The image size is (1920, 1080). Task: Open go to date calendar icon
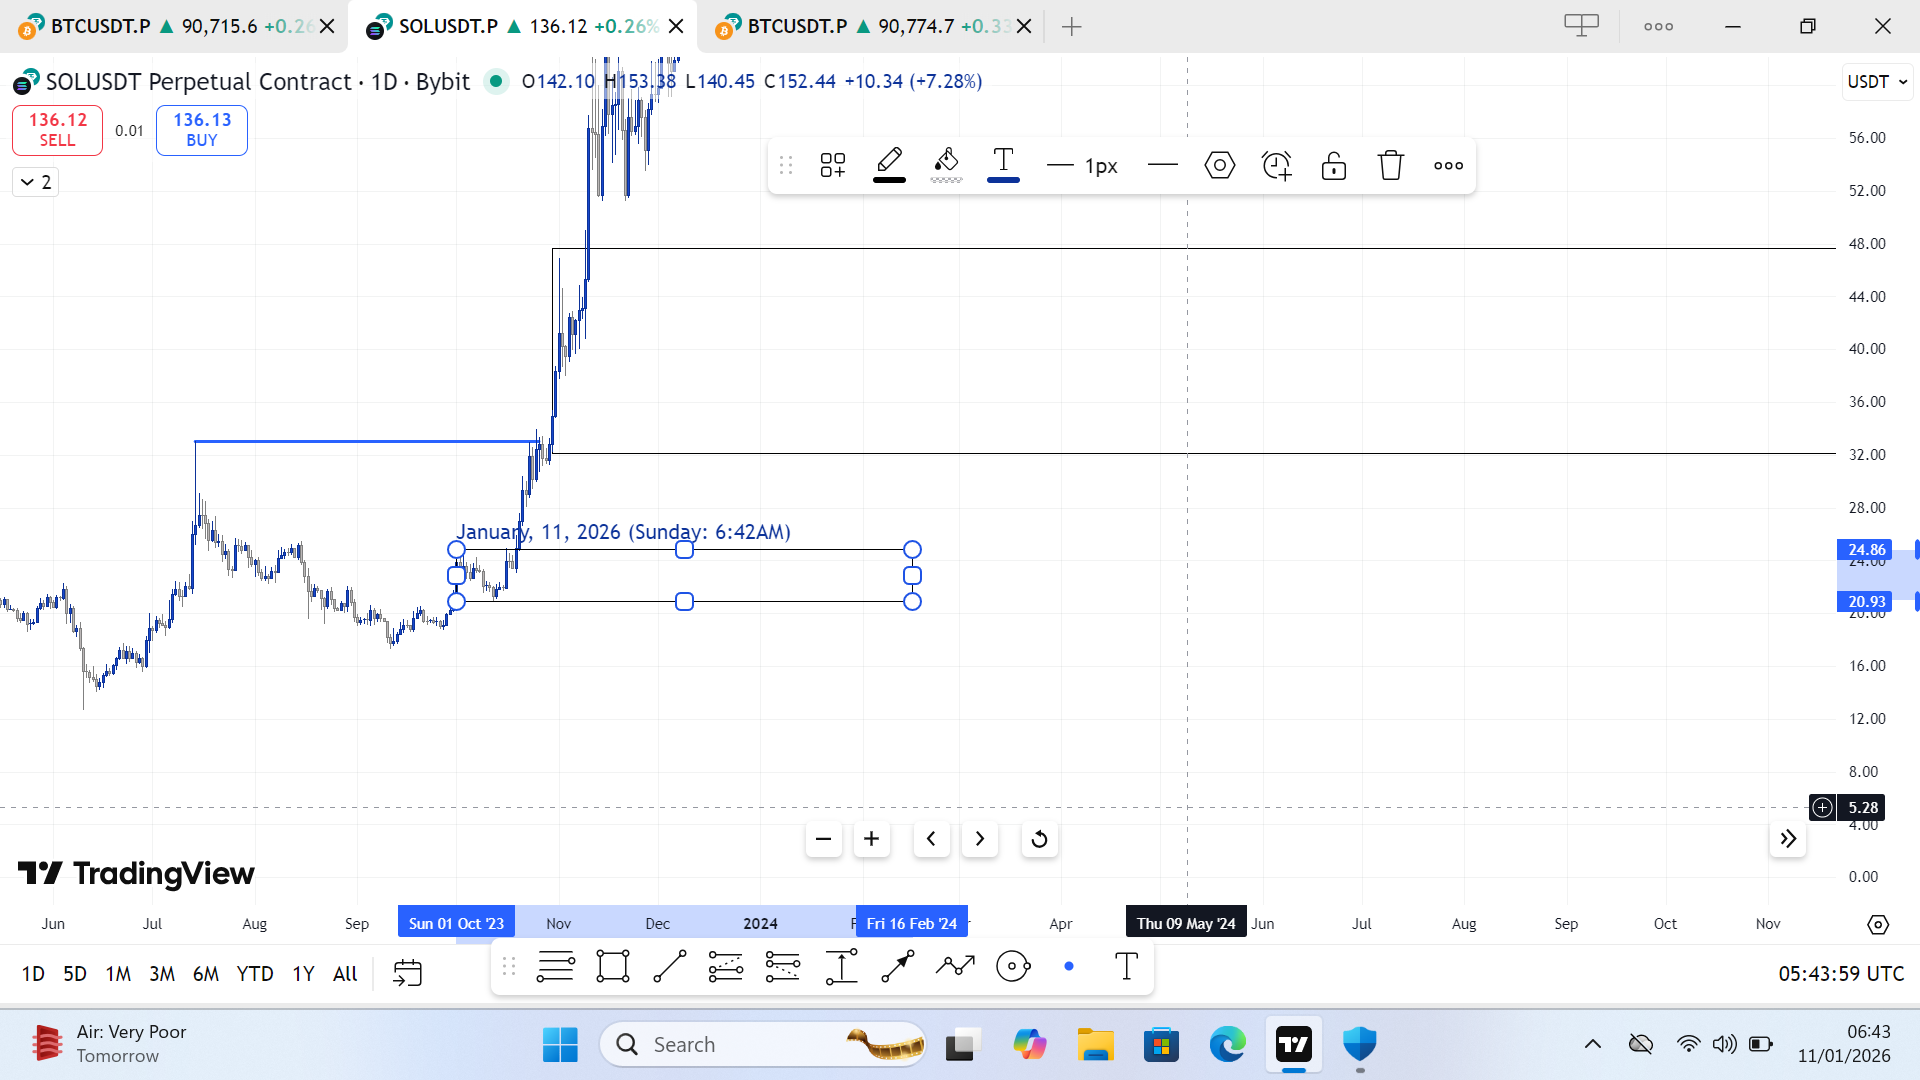coord(408,973)
